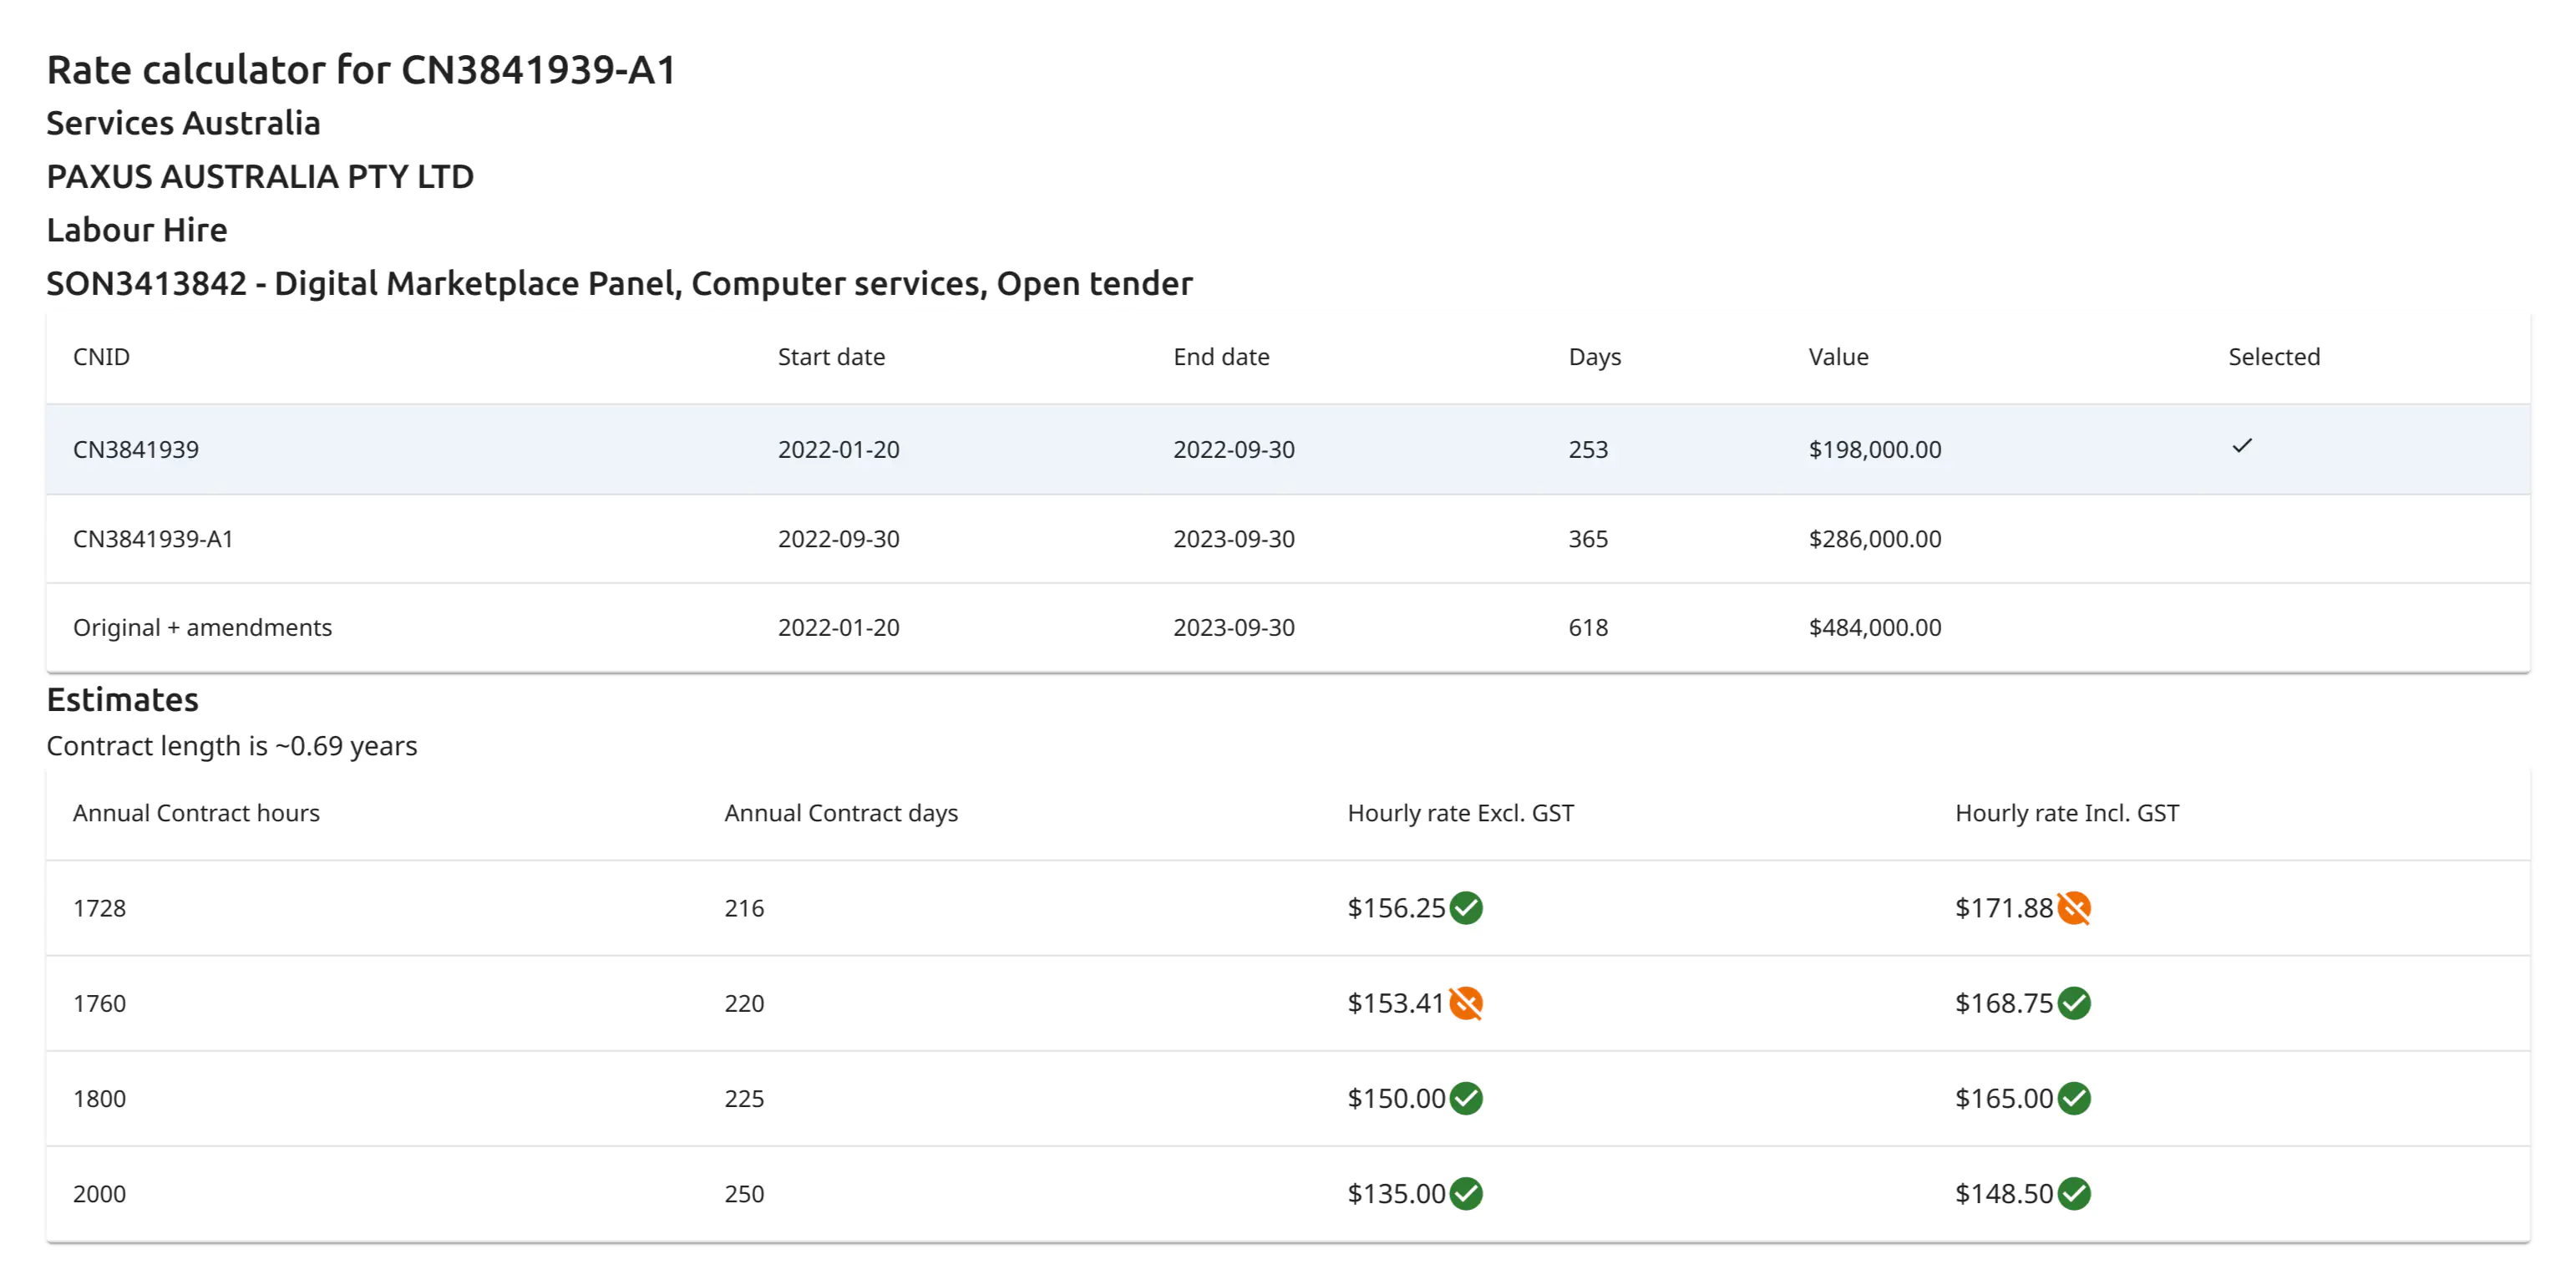Click the Hourly rate Excl. GST header
2576x1275 pixels.
1460,813
